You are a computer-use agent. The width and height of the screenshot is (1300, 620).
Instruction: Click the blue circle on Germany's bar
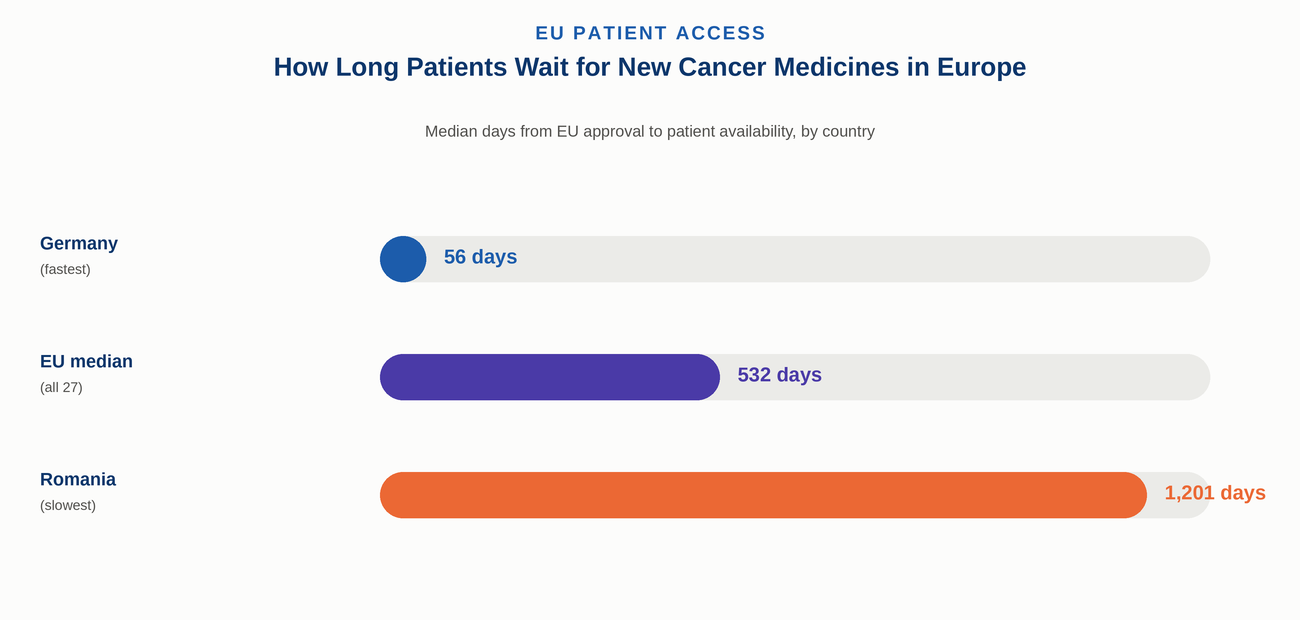tap(403, 259)
